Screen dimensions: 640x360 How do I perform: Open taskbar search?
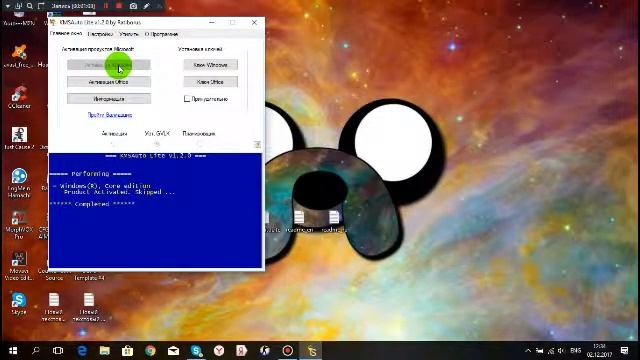pyautogui.click(x=36, y=351)
